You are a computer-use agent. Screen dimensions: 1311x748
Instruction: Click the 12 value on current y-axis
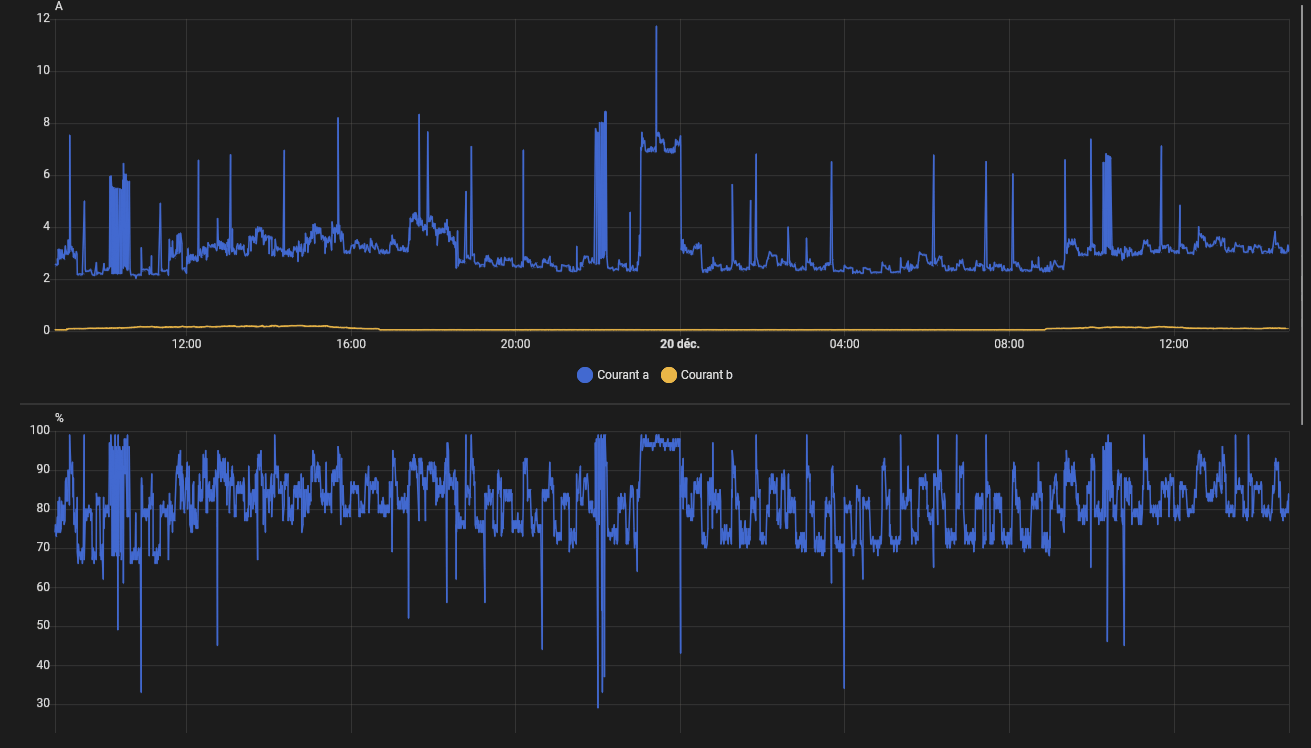click(x=43, y=18)
